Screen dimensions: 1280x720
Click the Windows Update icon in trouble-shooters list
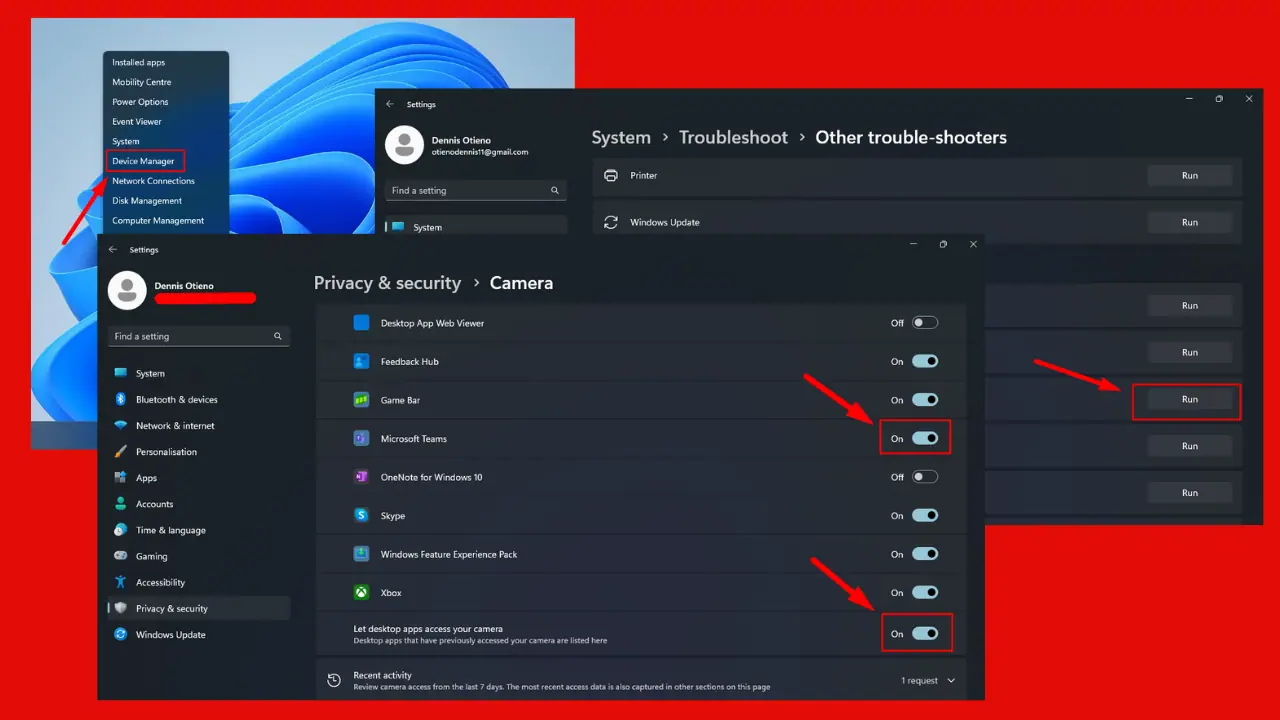pos(611,222)
